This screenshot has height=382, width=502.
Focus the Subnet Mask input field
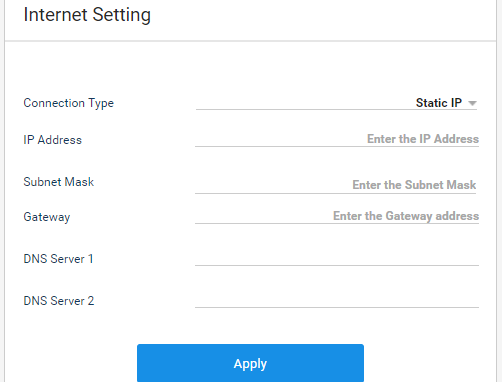point(336,185)
